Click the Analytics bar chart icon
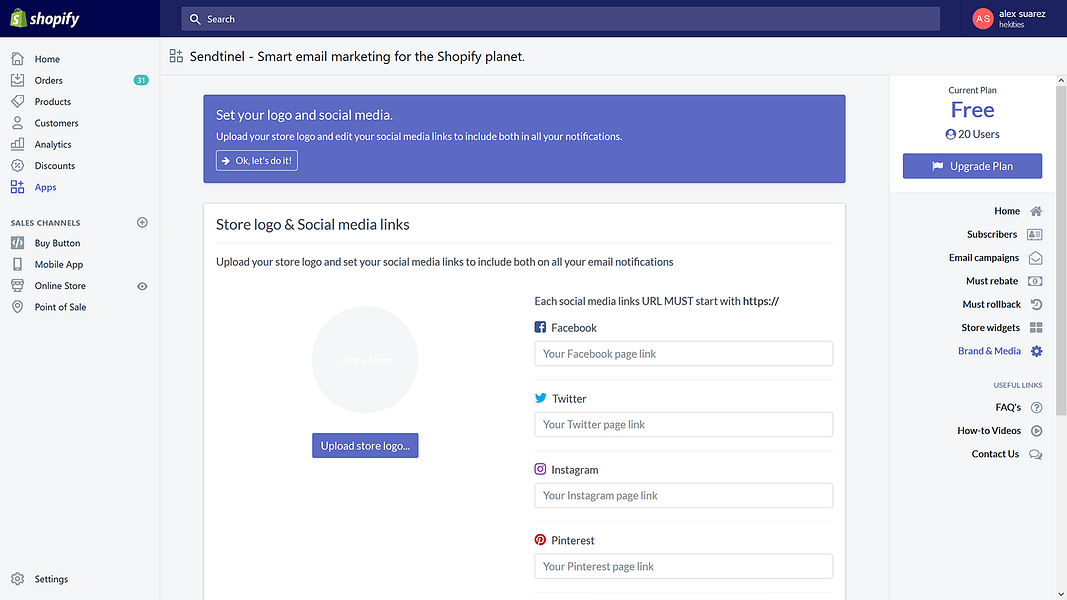Image resolution: width=1067 pixels, height=600 pixels. click(18, 144)
